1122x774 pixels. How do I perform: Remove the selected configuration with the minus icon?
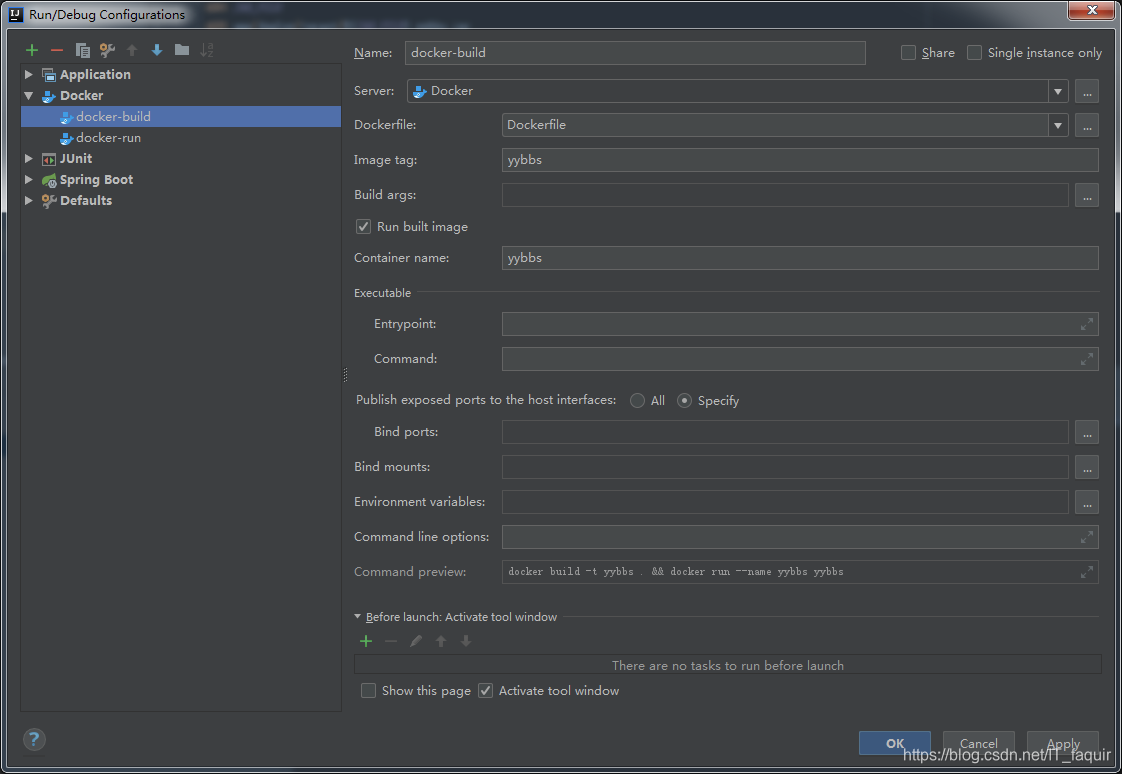tap(57, 50)
